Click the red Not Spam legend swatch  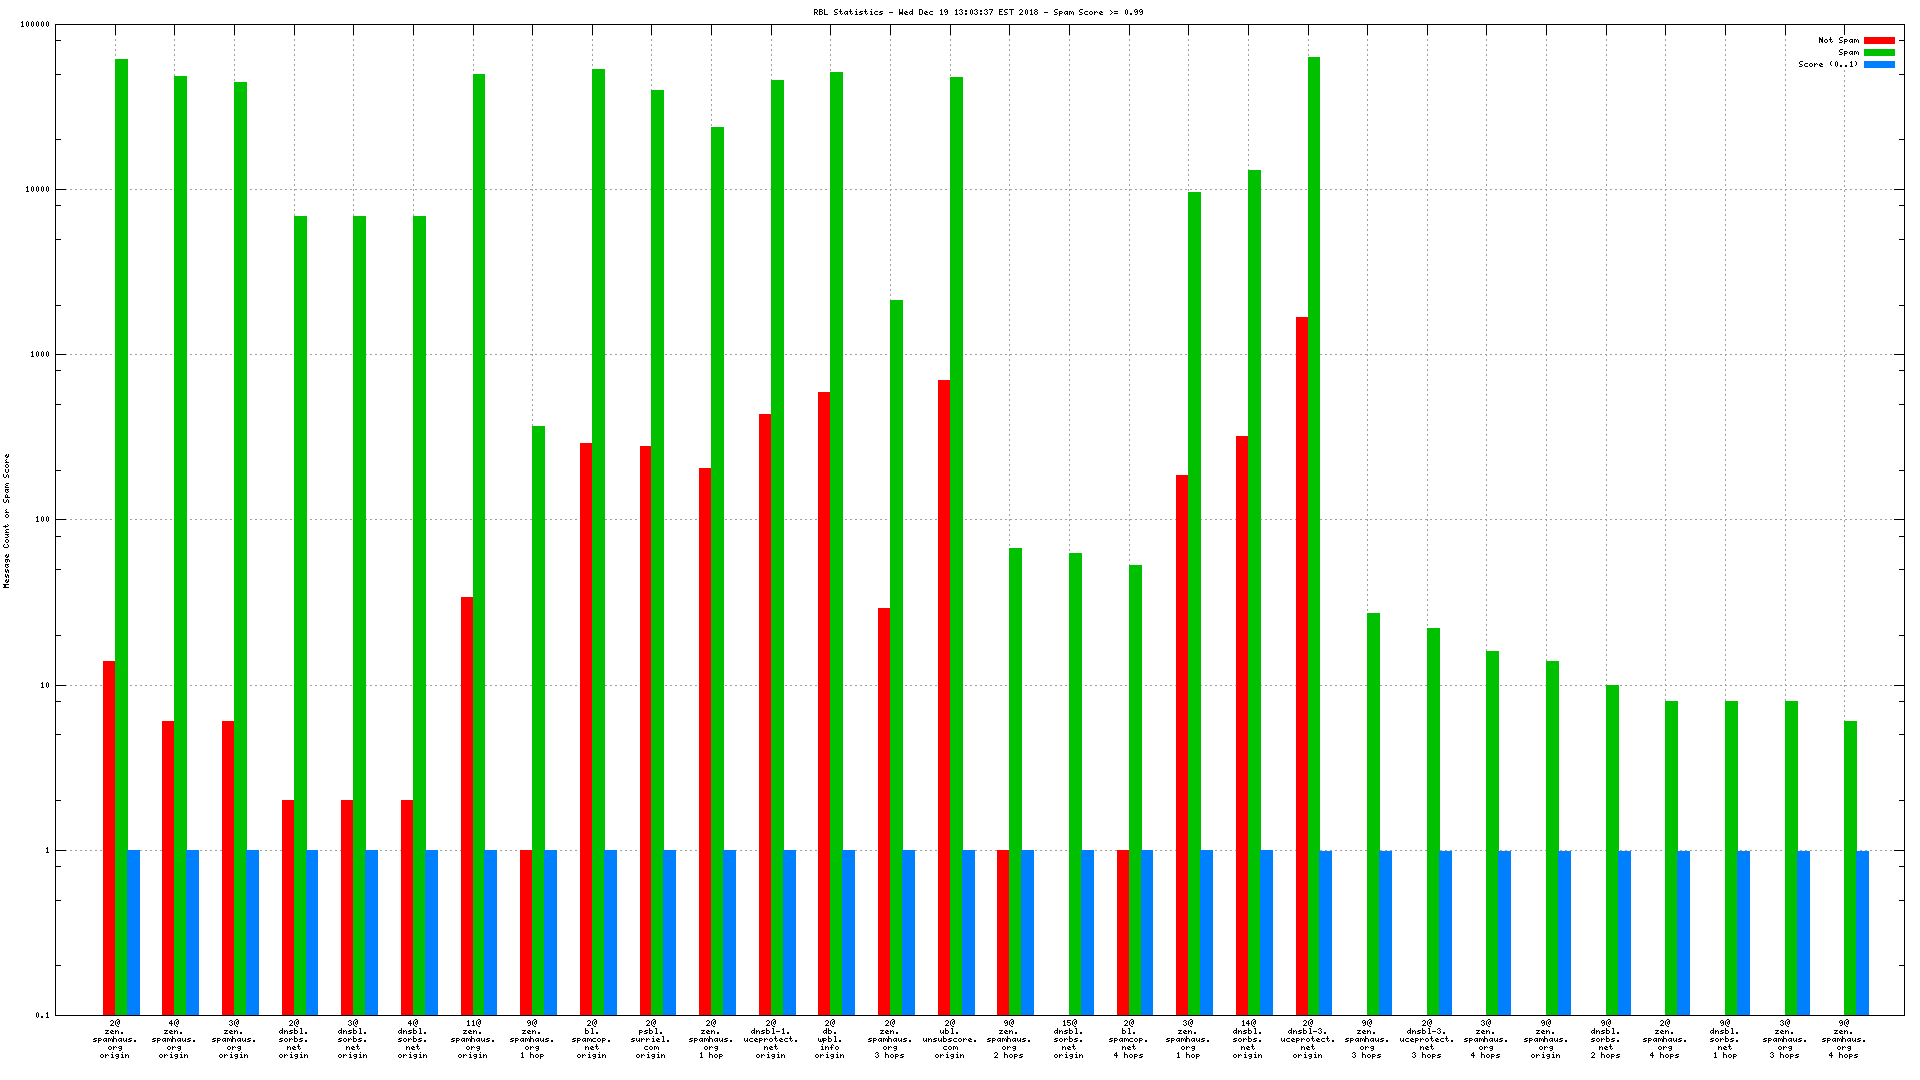pyautogui.click(x=1879, y=41)
